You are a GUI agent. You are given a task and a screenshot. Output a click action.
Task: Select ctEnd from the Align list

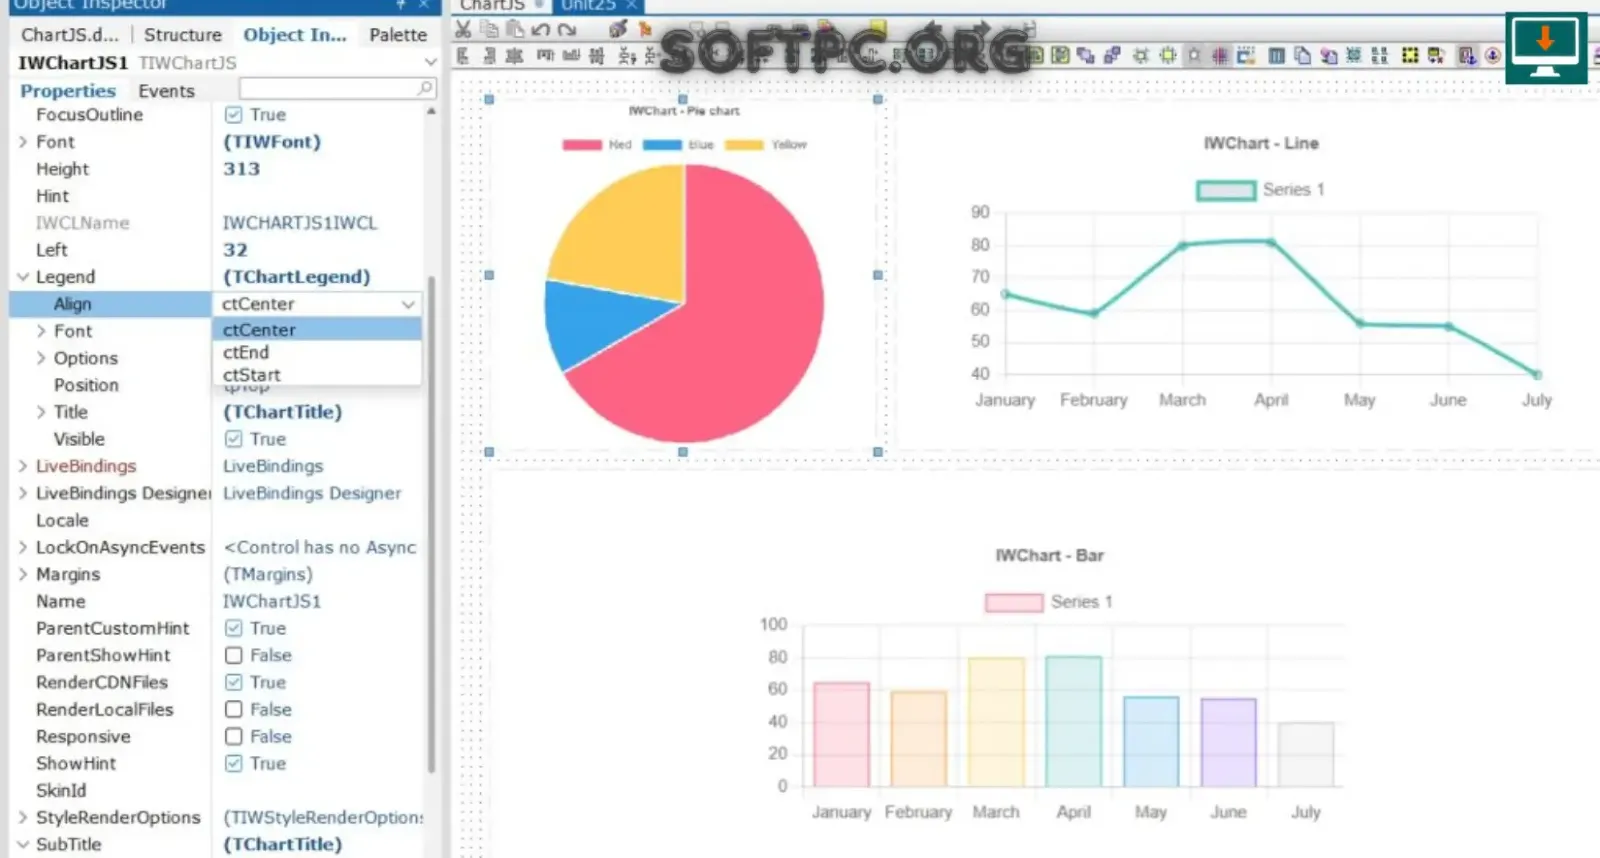(x=317, y=352)
